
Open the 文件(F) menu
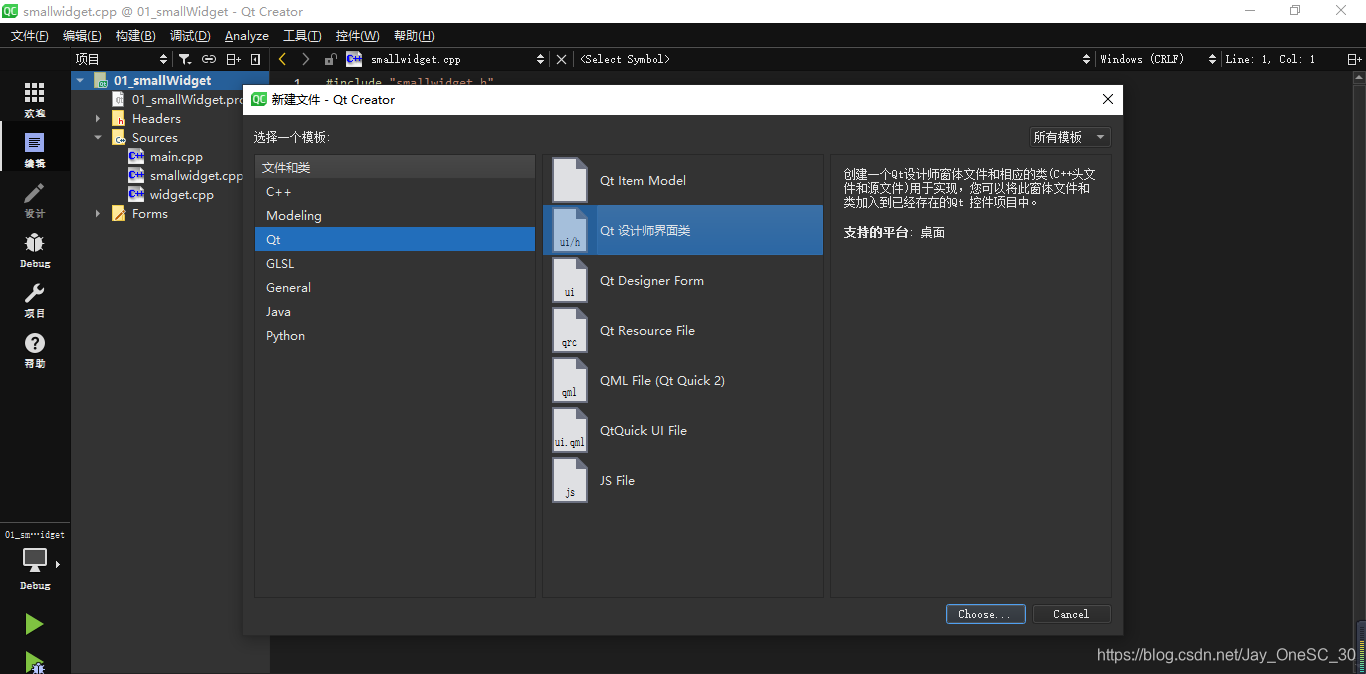point(29,35)
